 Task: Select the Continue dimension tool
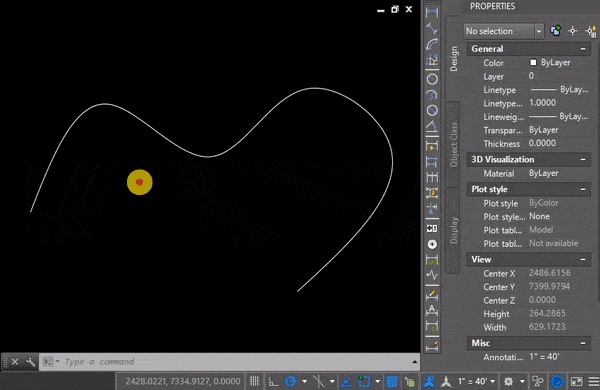pos(432,177)
